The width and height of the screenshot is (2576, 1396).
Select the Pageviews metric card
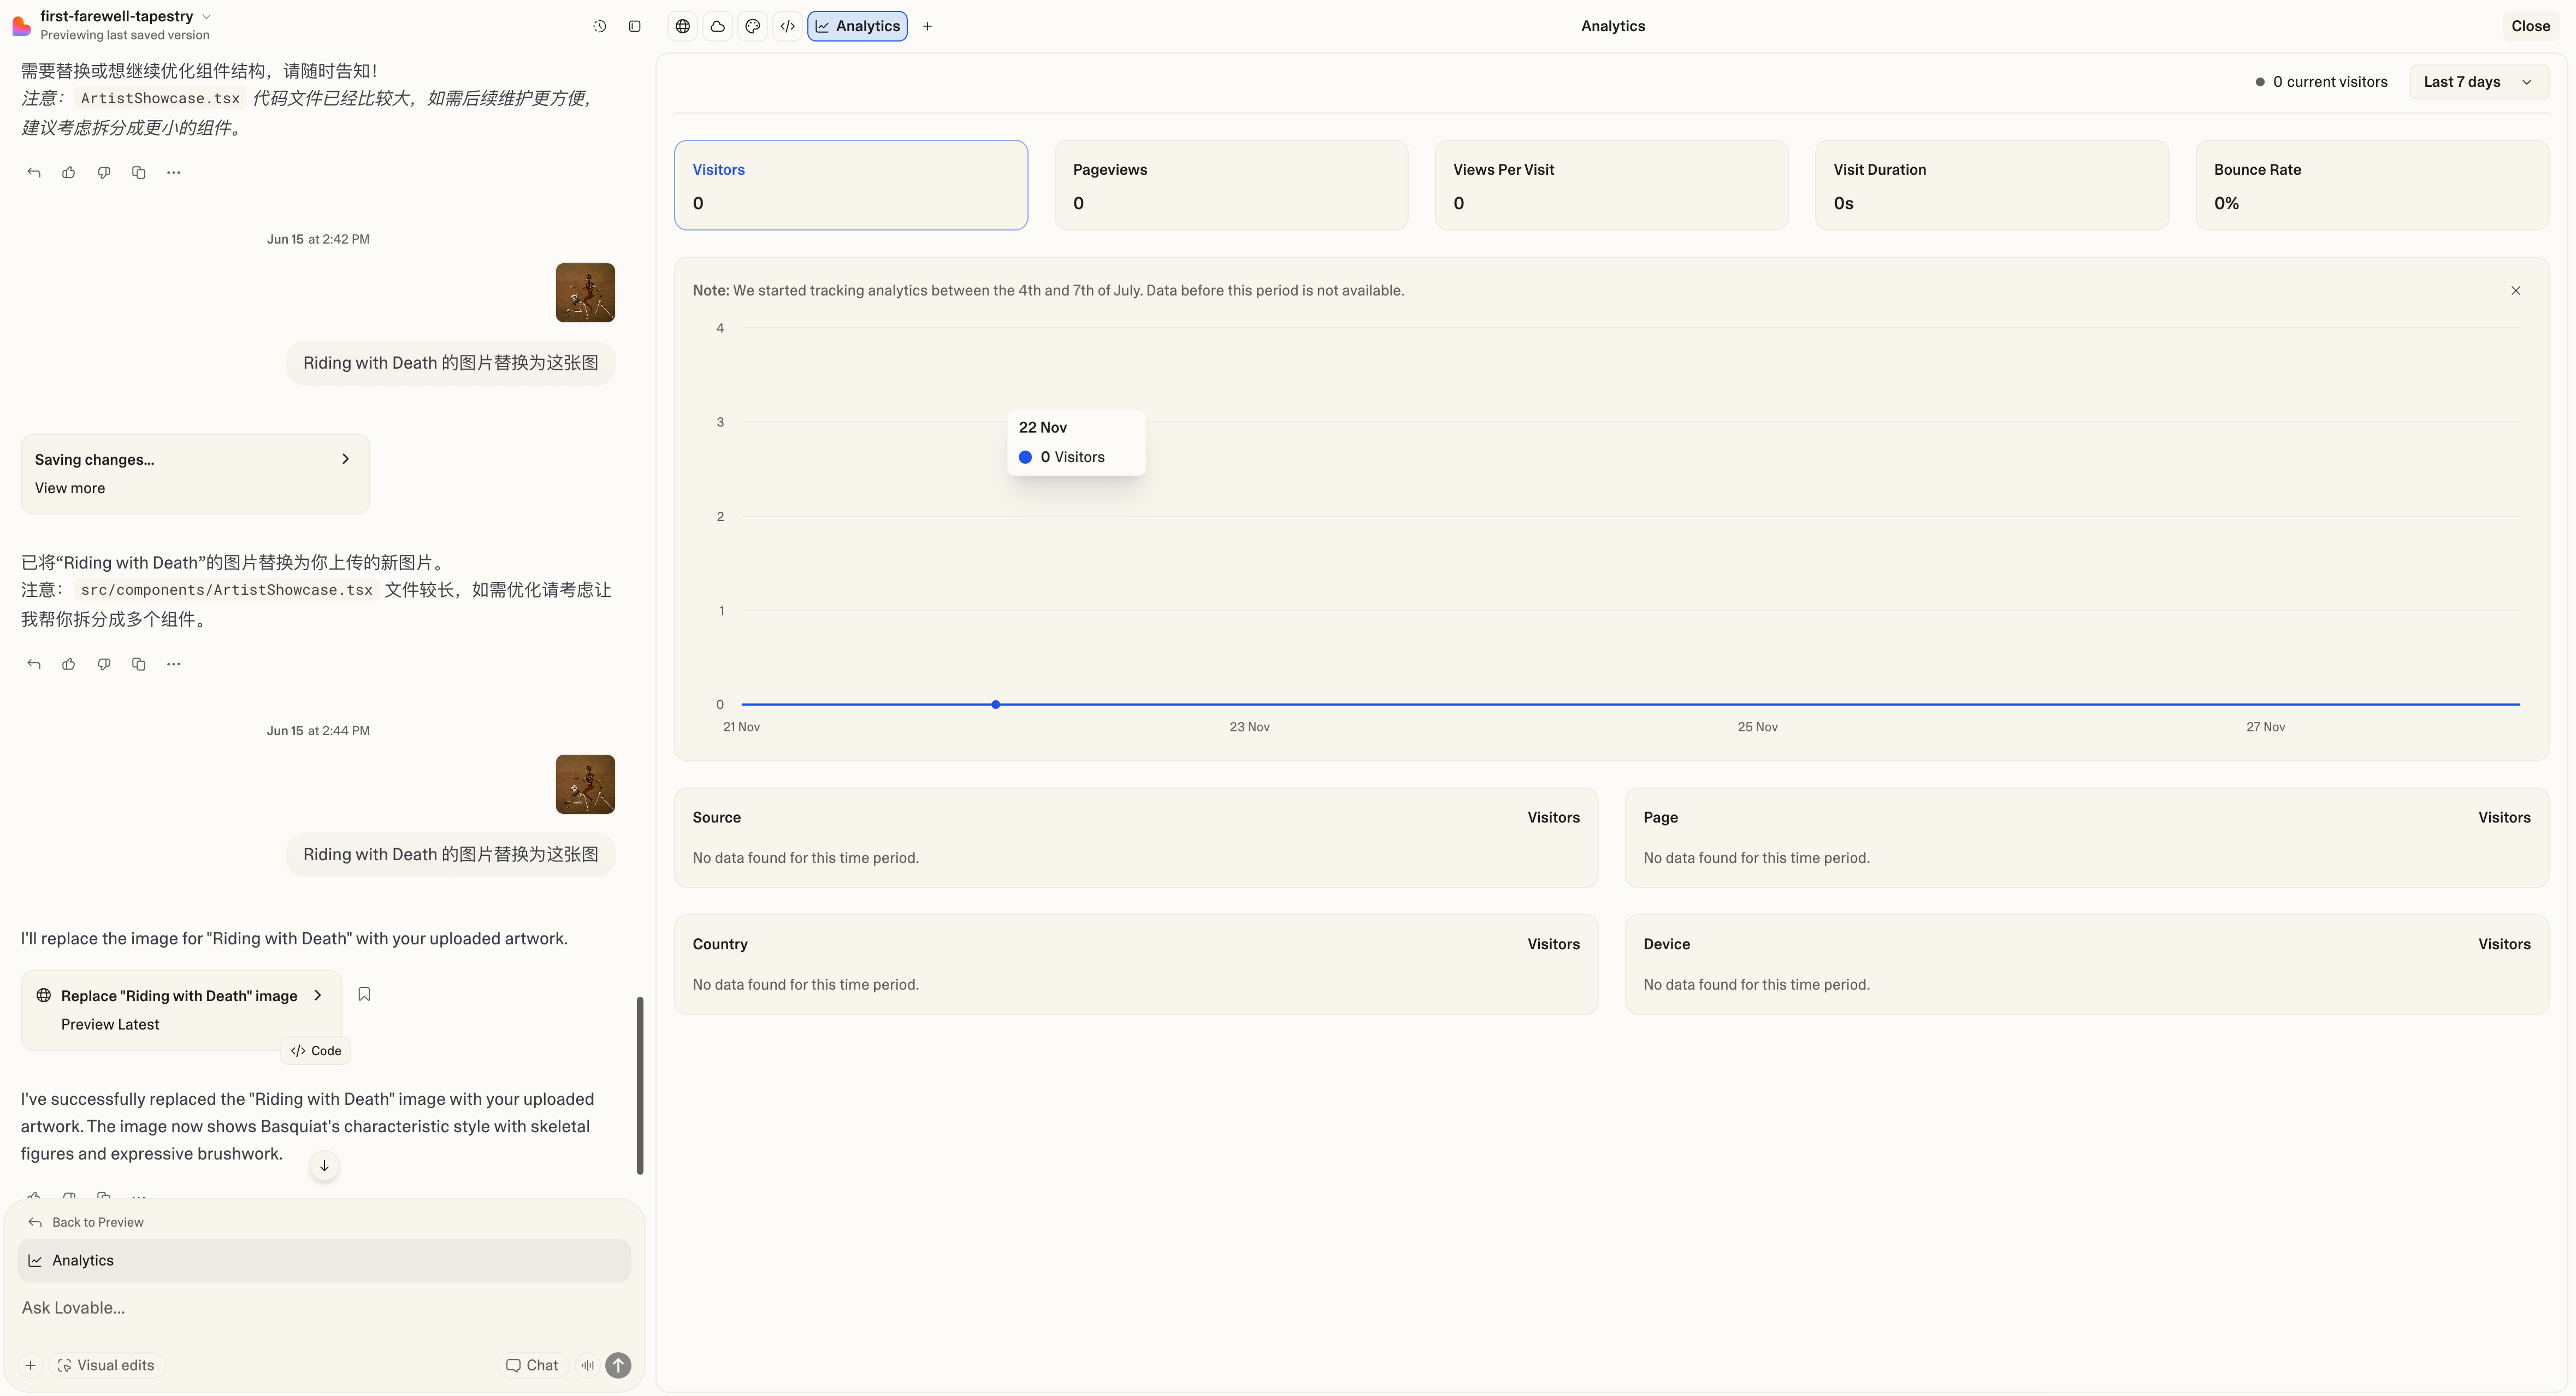(x=1230, y=185)
